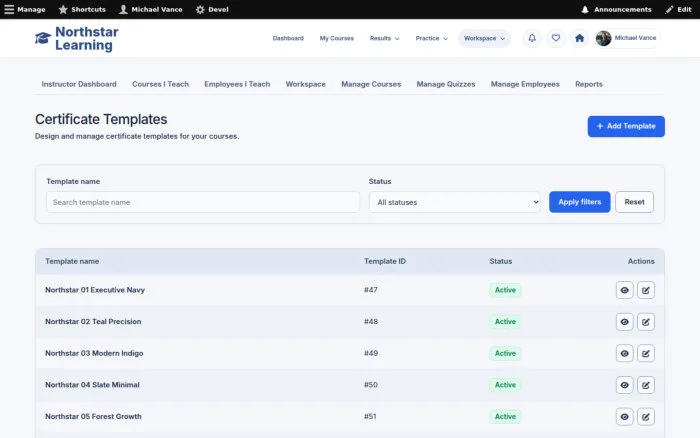Preview Northstar 01 Executive Navy via eye icon
Viewport: 700px width, 438px height.
pyautogui.click(x=625, y=290)
